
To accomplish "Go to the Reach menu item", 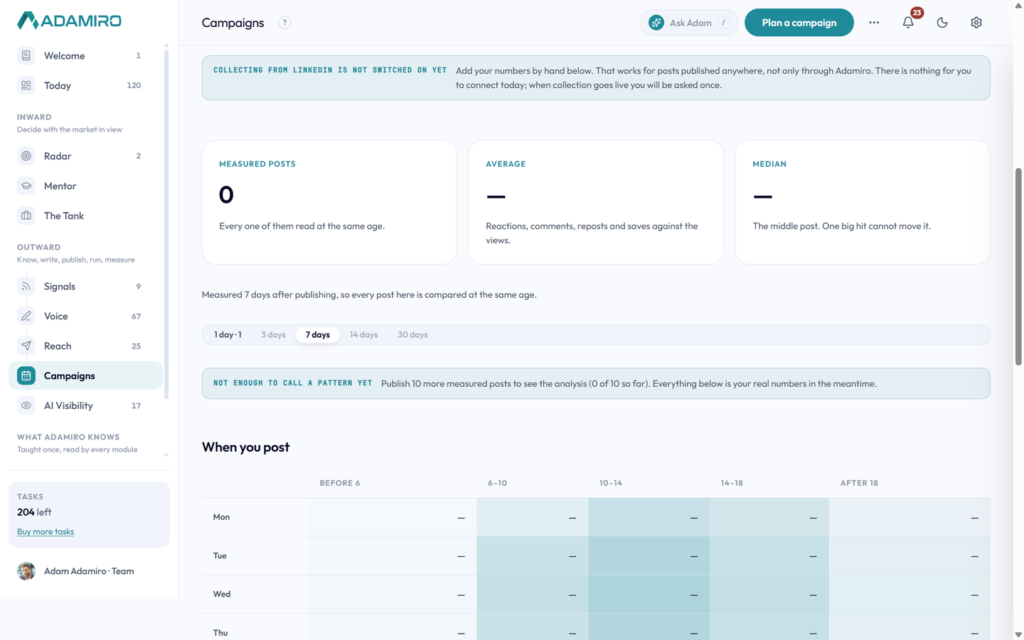I will click(x=86, y=345).
